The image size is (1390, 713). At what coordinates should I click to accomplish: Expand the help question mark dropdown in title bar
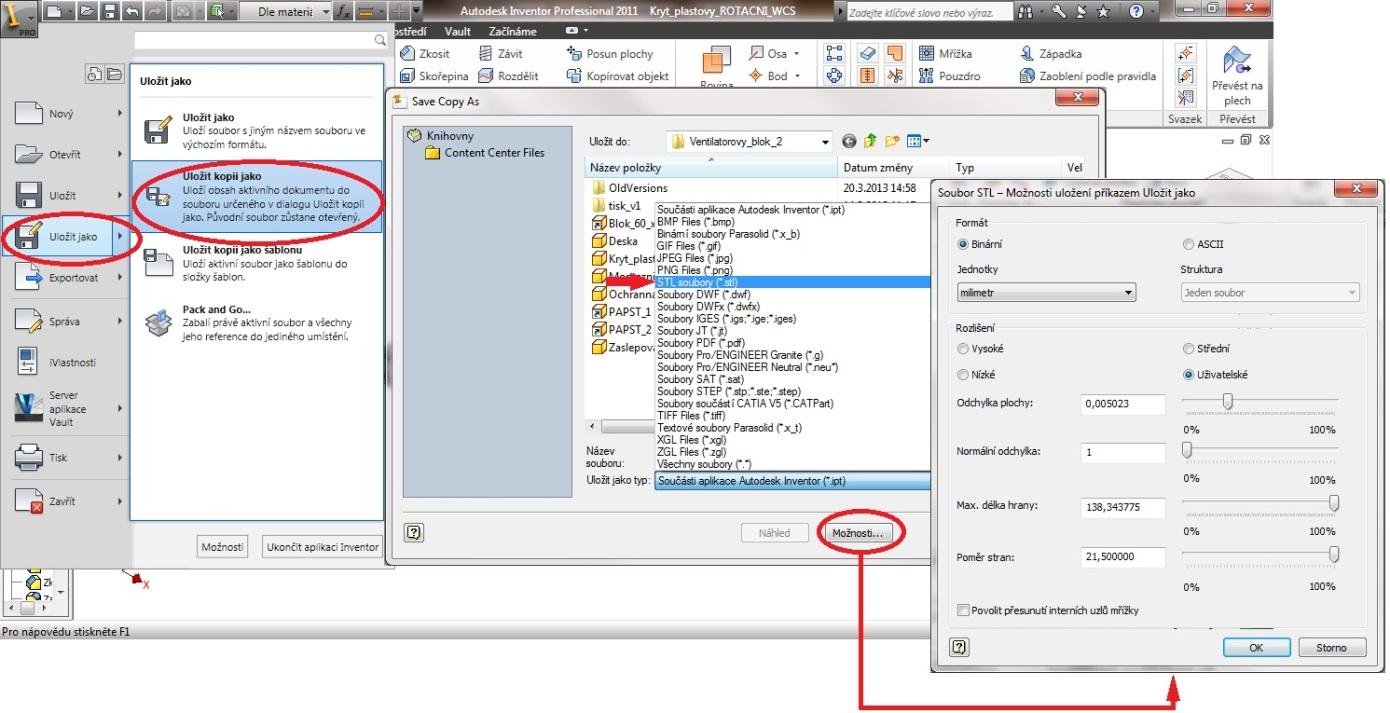1152,13
